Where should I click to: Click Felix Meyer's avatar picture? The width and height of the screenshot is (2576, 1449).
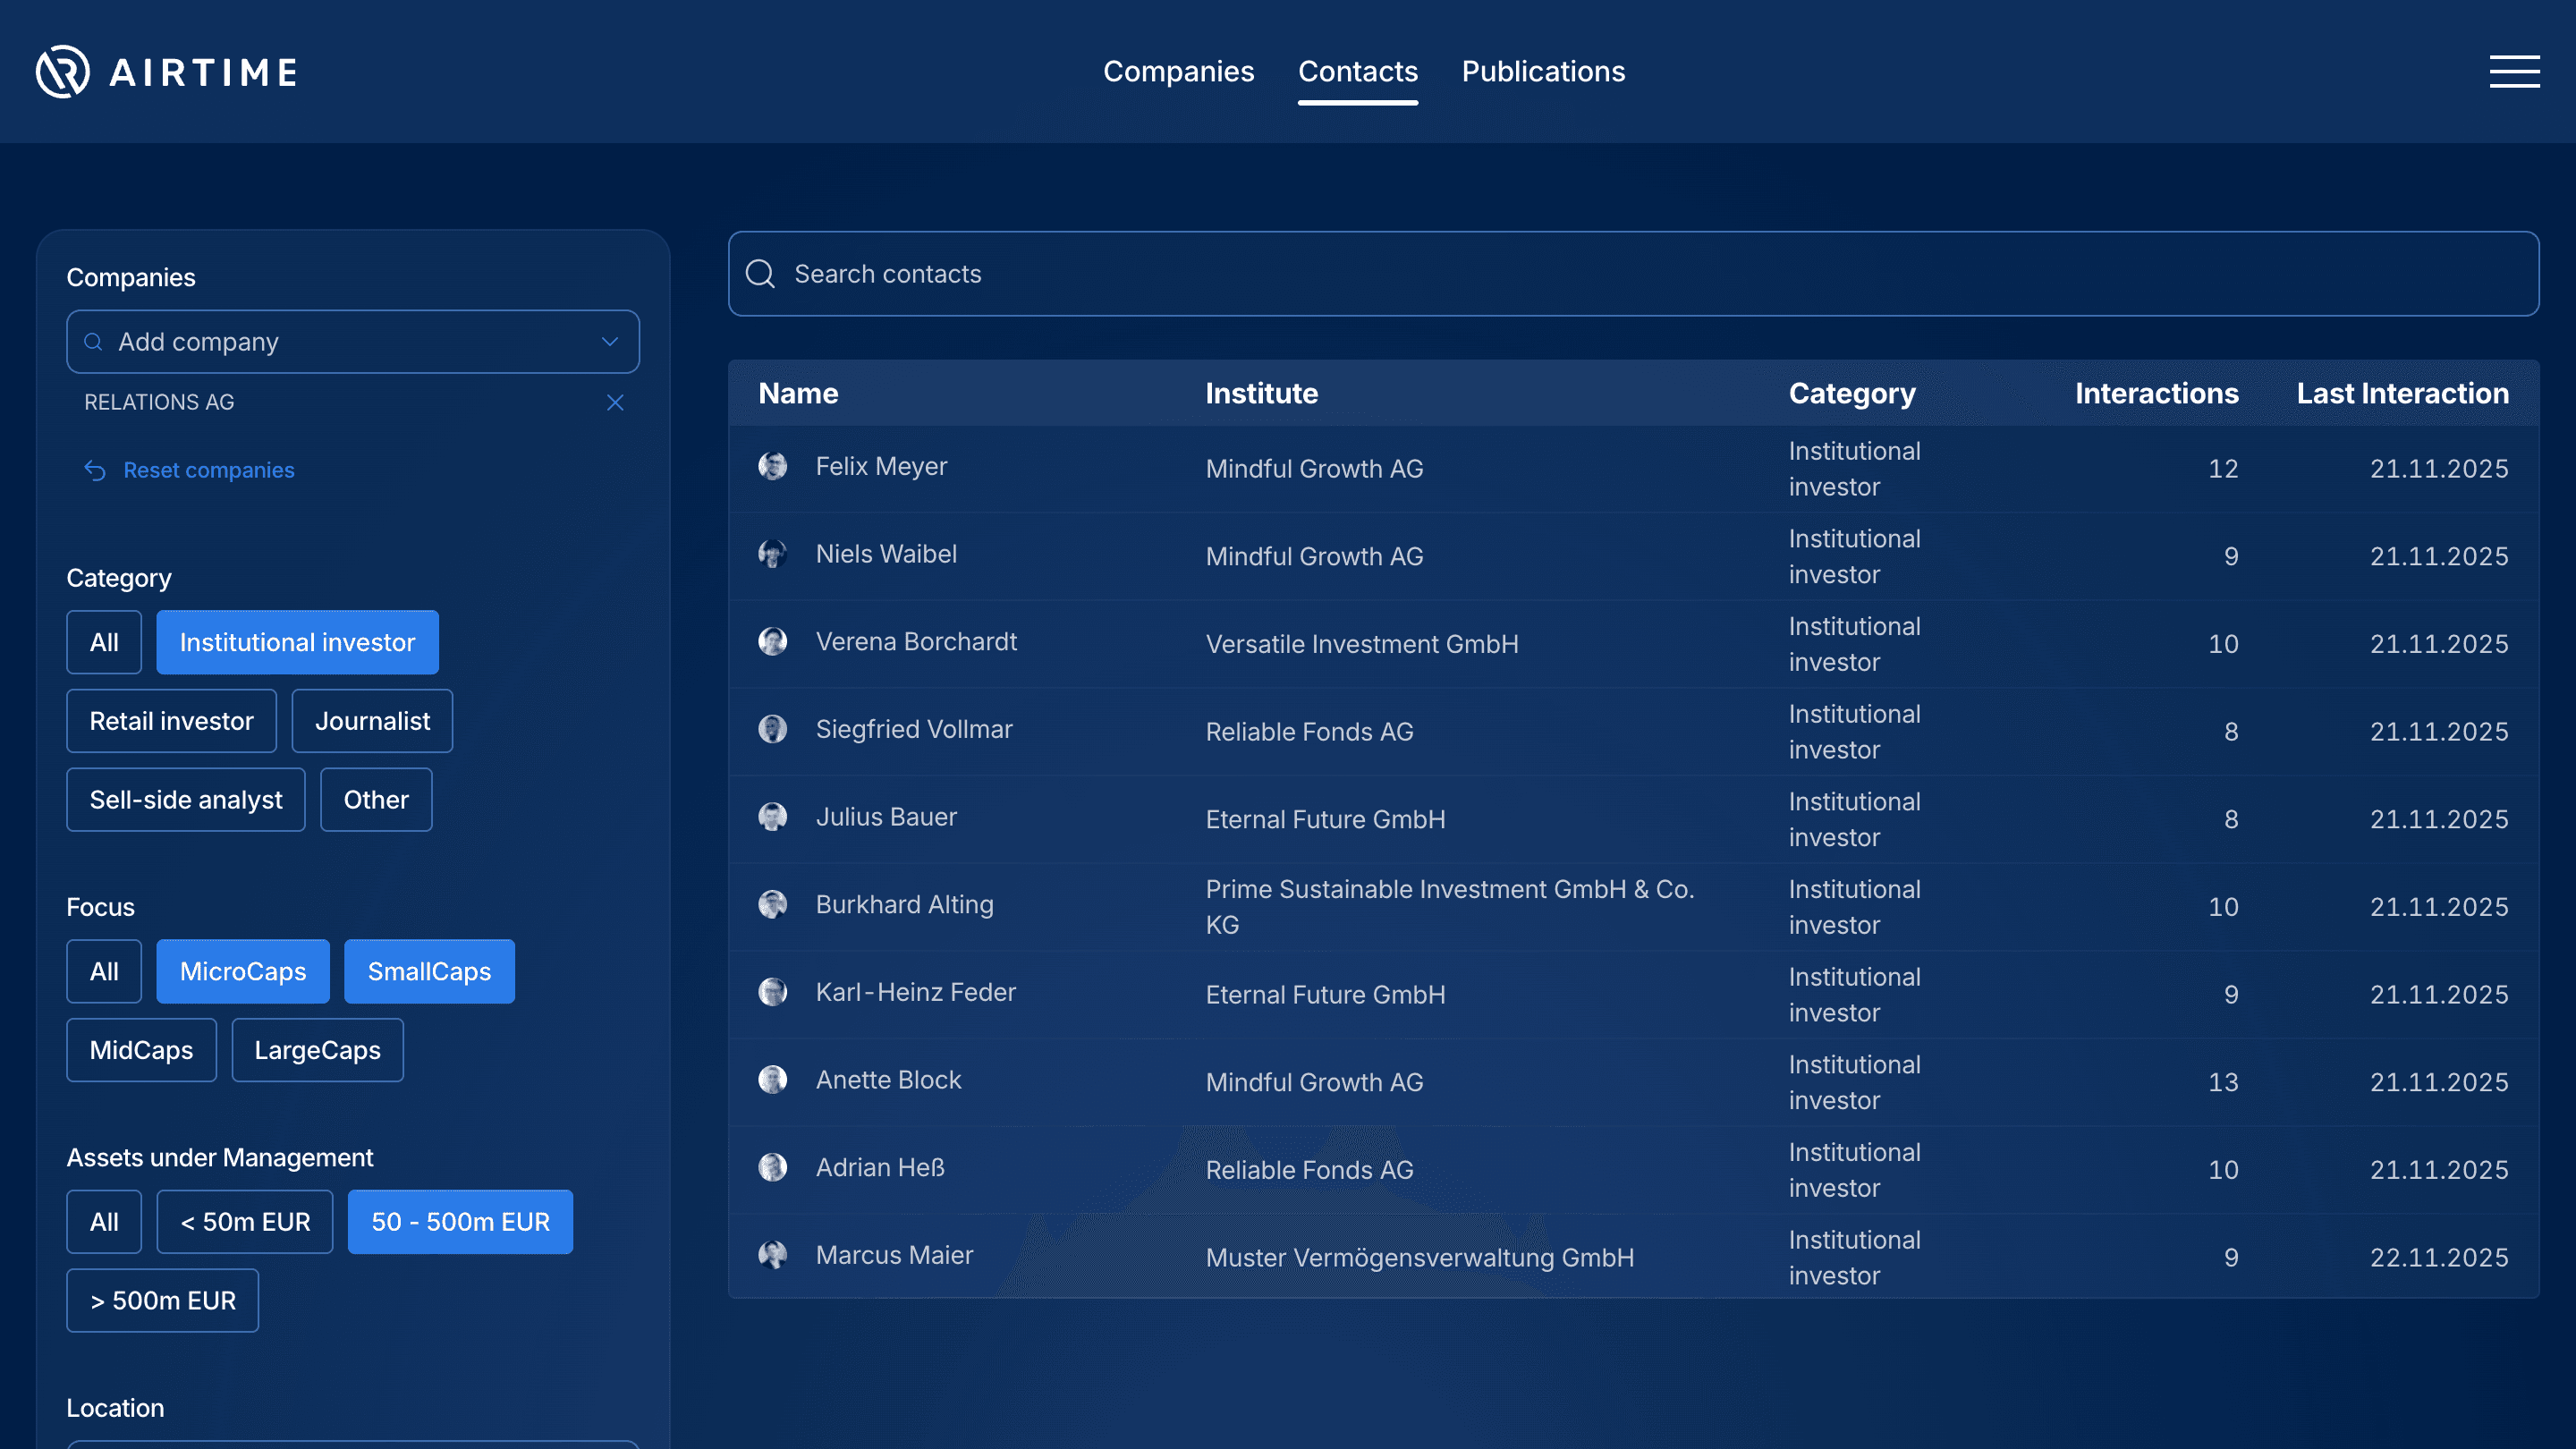coord(772,466)
